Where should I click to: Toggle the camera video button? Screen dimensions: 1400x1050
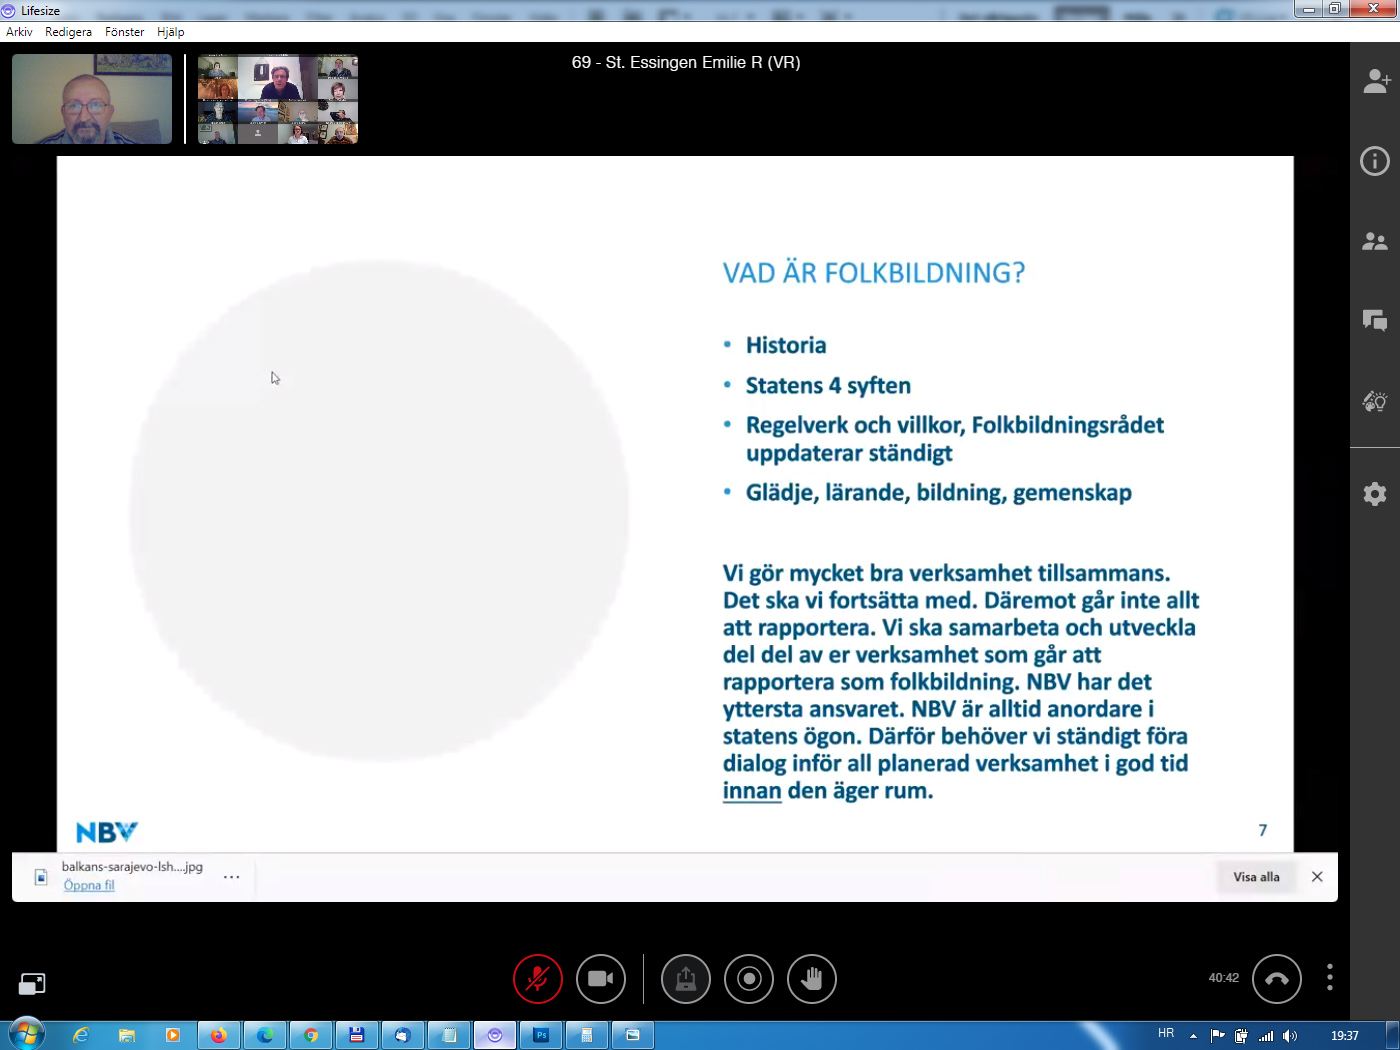[601, 979]
